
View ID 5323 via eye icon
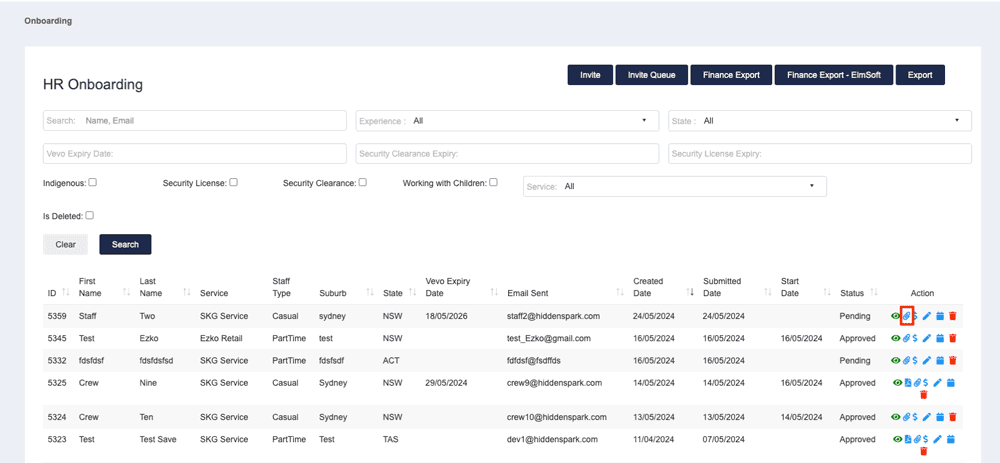pos(898,439)
